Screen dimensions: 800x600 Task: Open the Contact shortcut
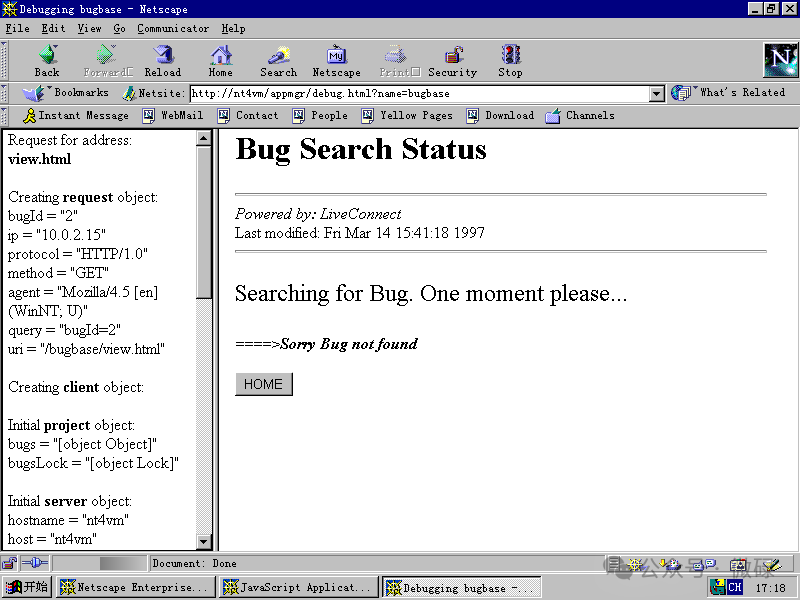click(248, 116)
